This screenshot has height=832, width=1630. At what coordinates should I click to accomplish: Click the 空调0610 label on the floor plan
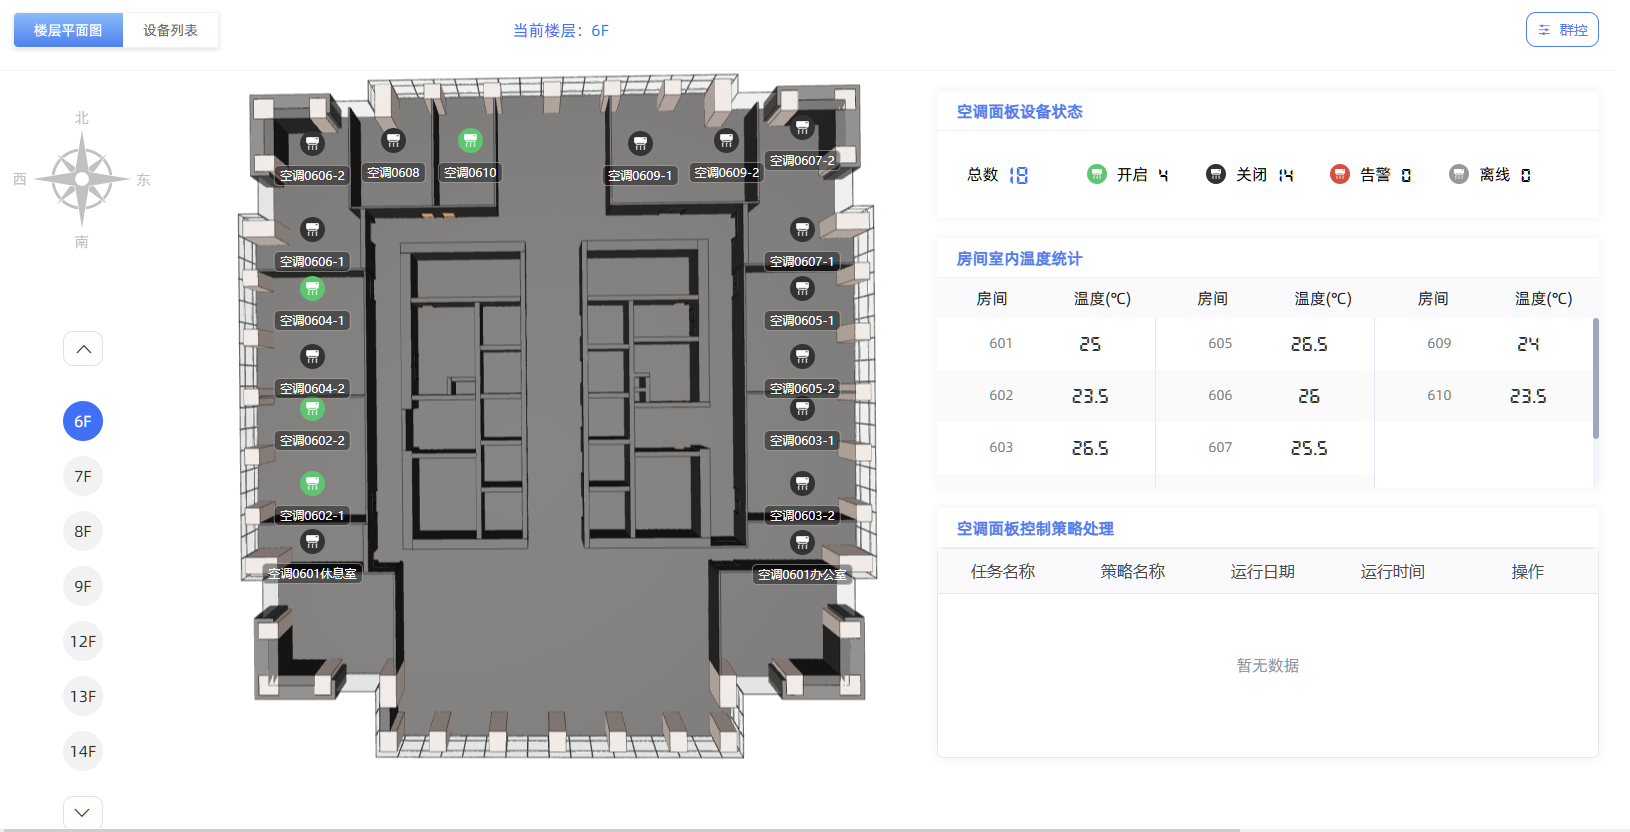tap(470, 173)
